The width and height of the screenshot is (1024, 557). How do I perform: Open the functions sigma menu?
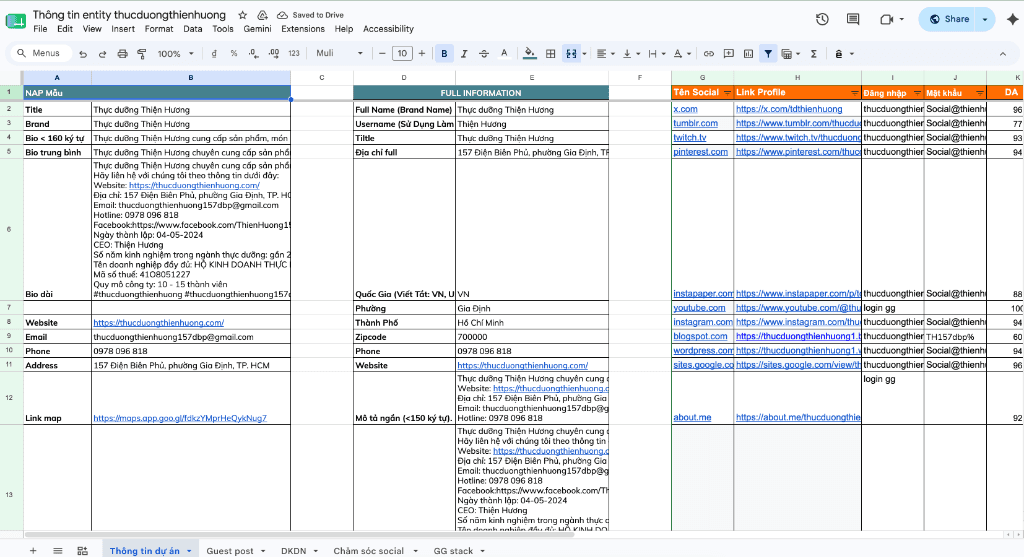click(814, 54)
